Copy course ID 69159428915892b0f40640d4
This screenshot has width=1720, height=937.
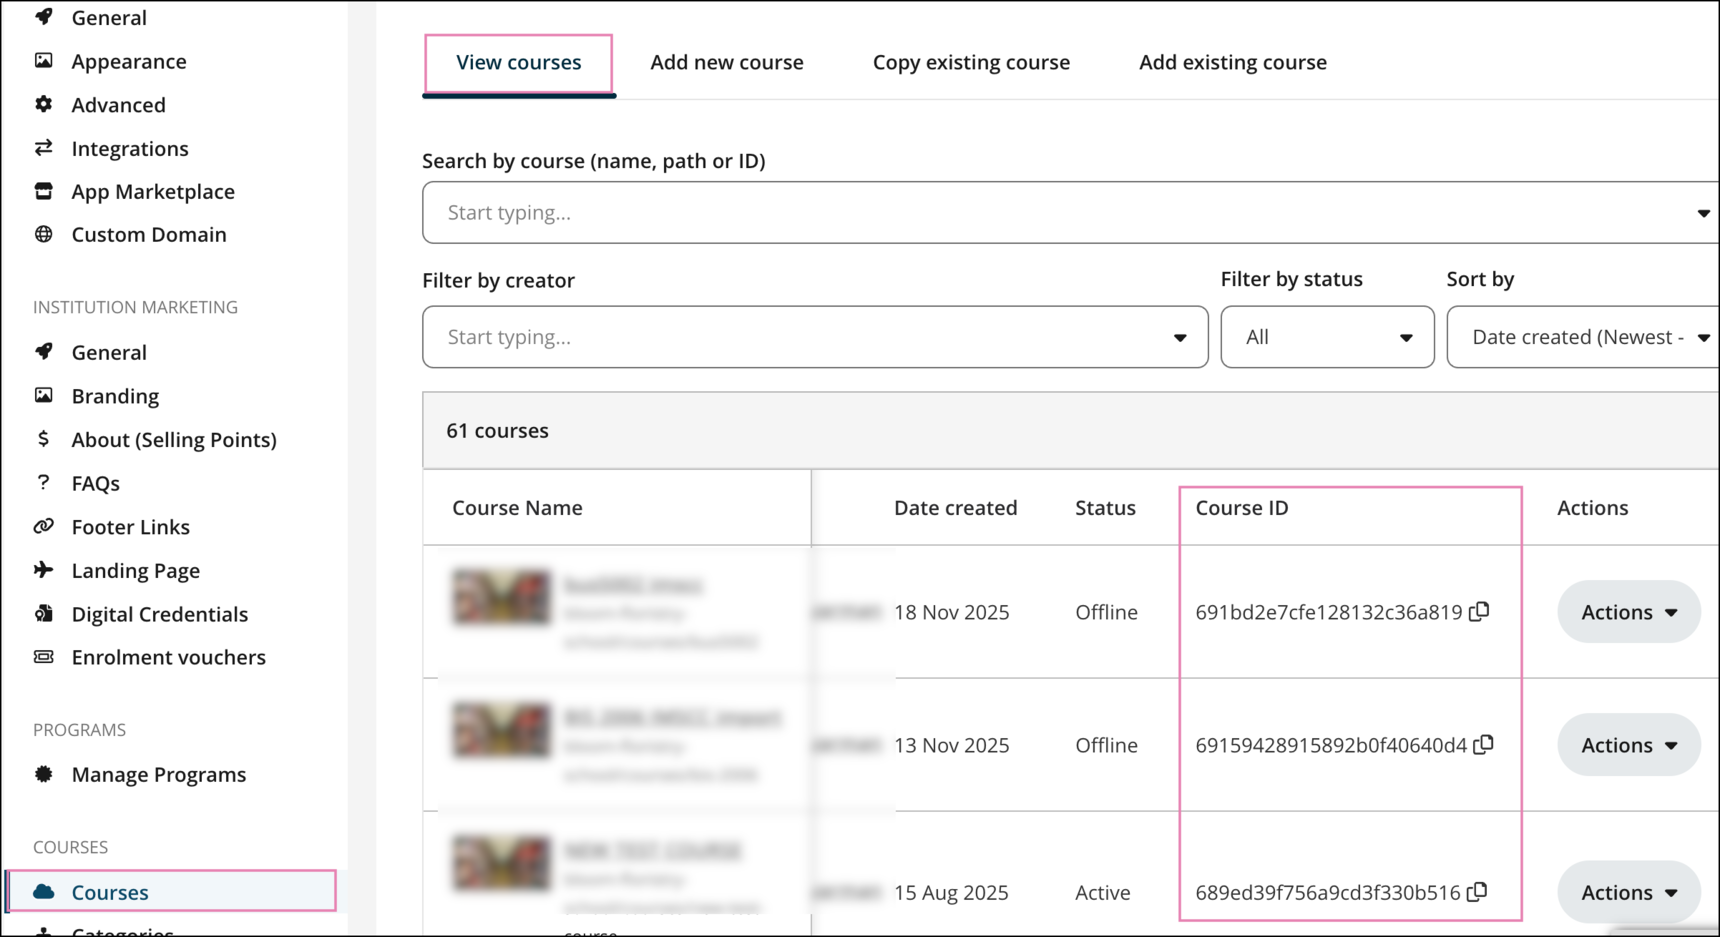click(1484, 744)
